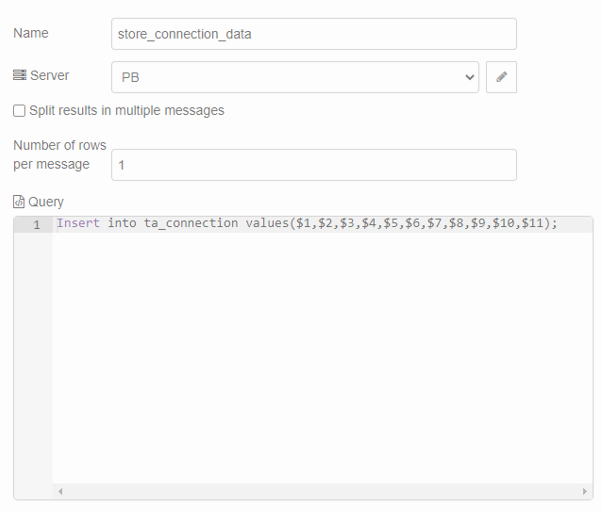The width and height of the screenshot is (602, 513).
Task: Click the Name field with store_connection_data
Action: [313, 34]
